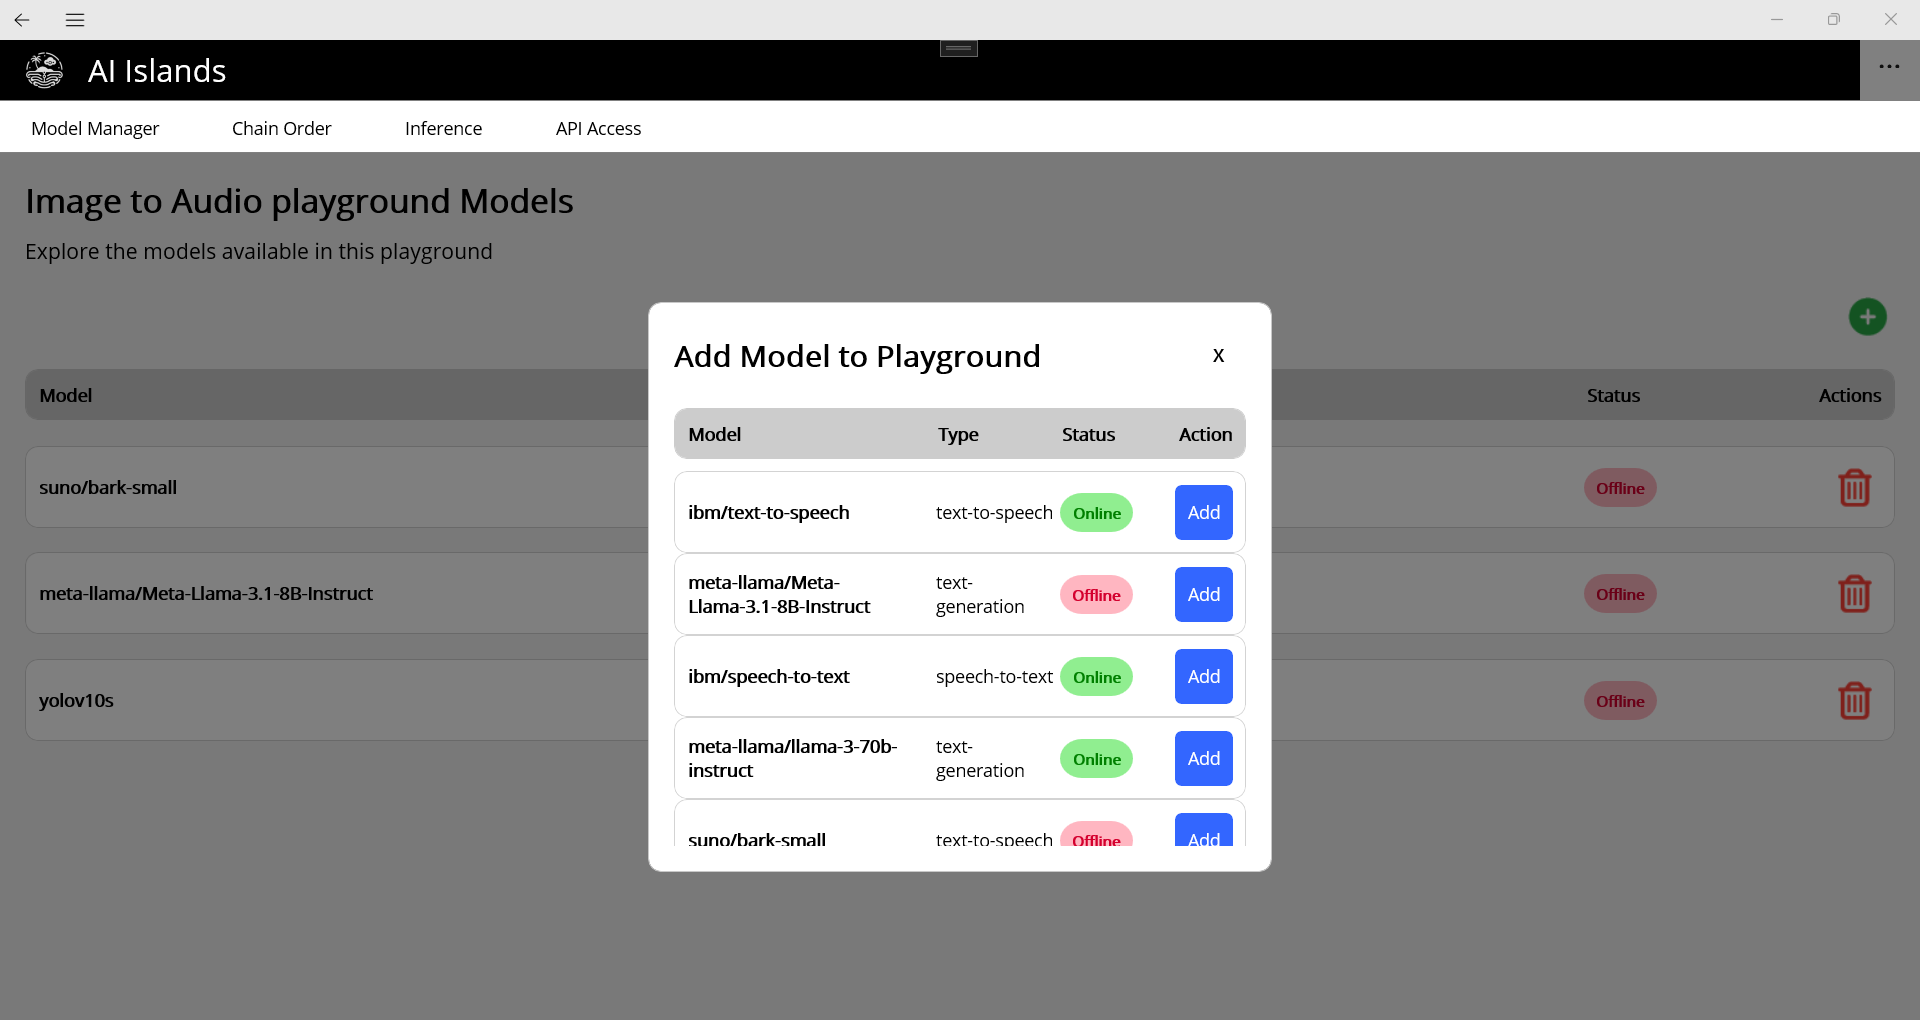
Task: Click the AI Islands logo icon
Action: tap(44, 71)
